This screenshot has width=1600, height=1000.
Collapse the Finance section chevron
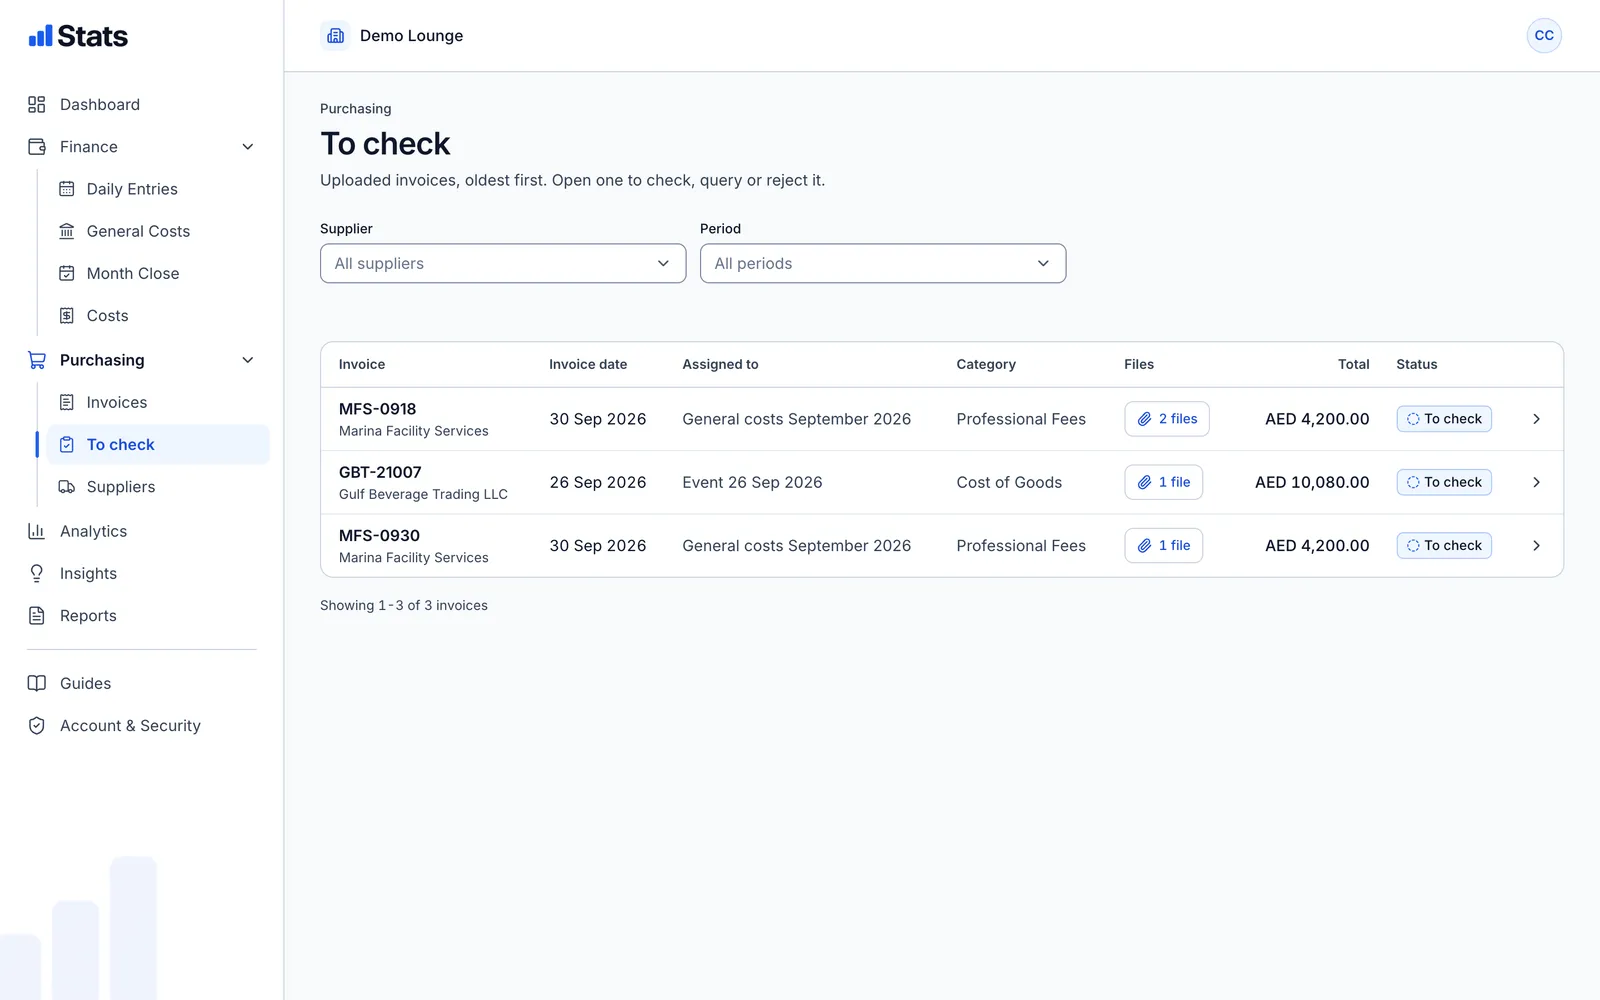pos(248,147)
